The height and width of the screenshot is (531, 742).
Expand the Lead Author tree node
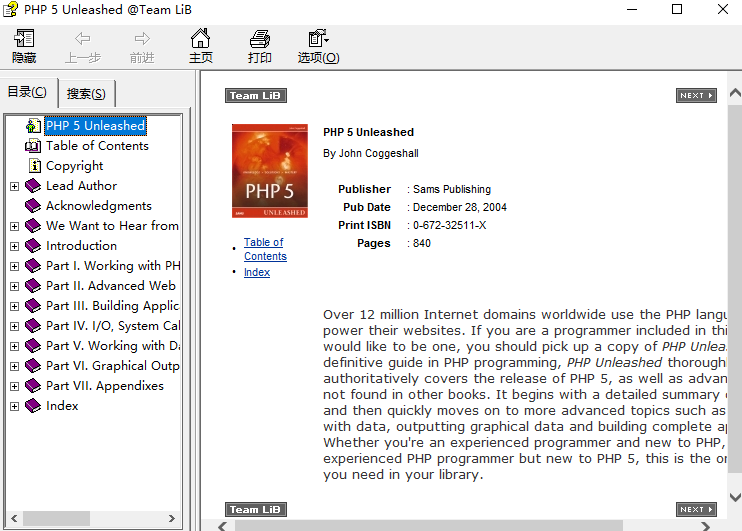(15, 186)
